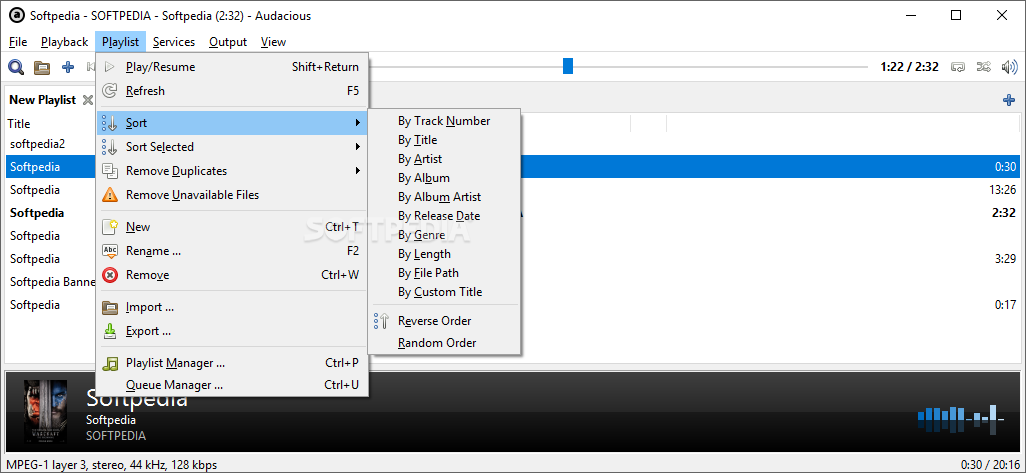Open Playlist Manager ...
Screen dimensions: 1026x473
(x=232, y=362)
